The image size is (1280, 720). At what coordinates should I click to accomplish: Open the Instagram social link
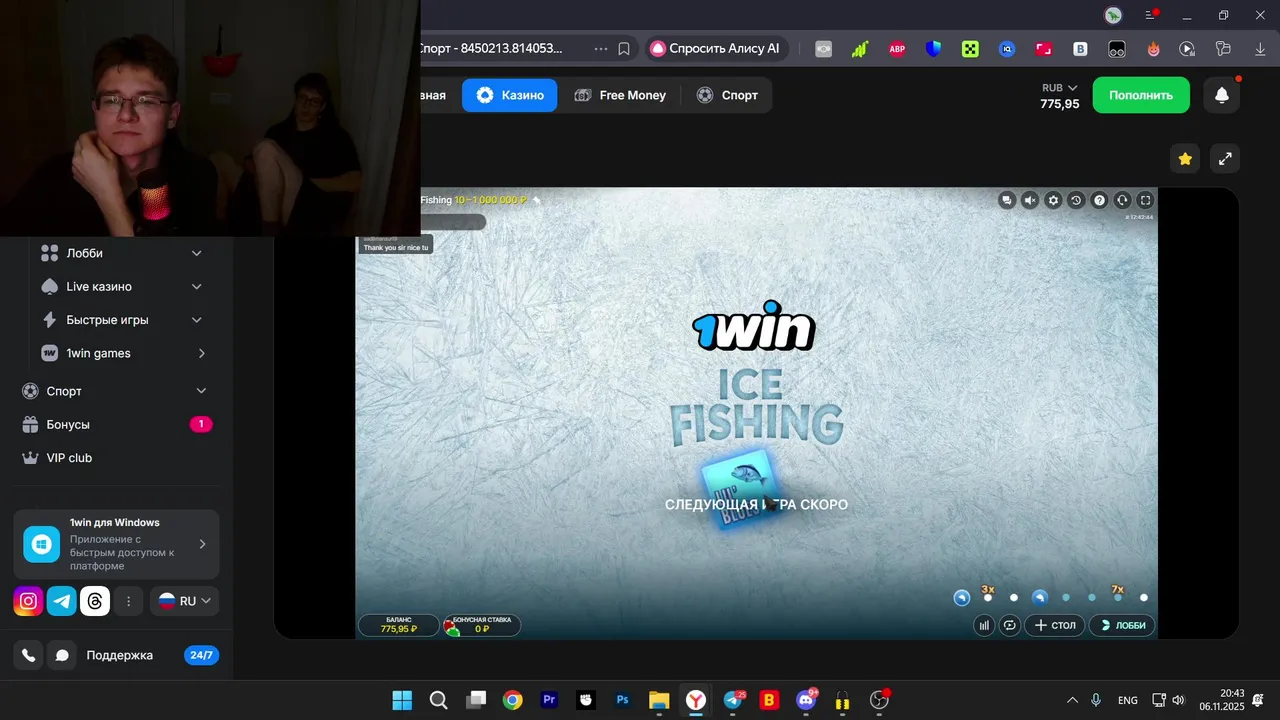point(28,601)
